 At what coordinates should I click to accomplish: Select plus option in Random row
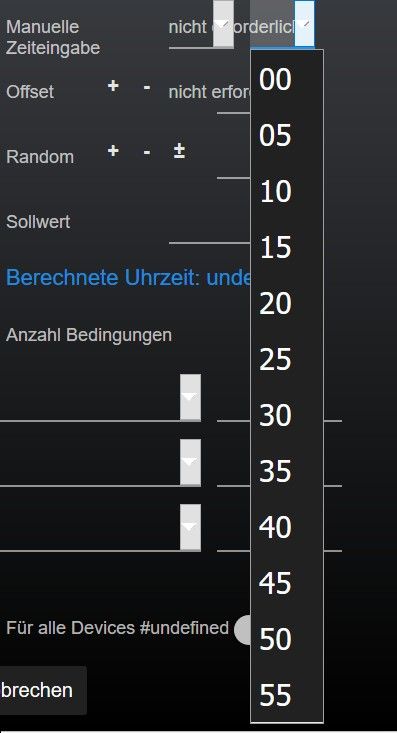[x=113, y=151]
